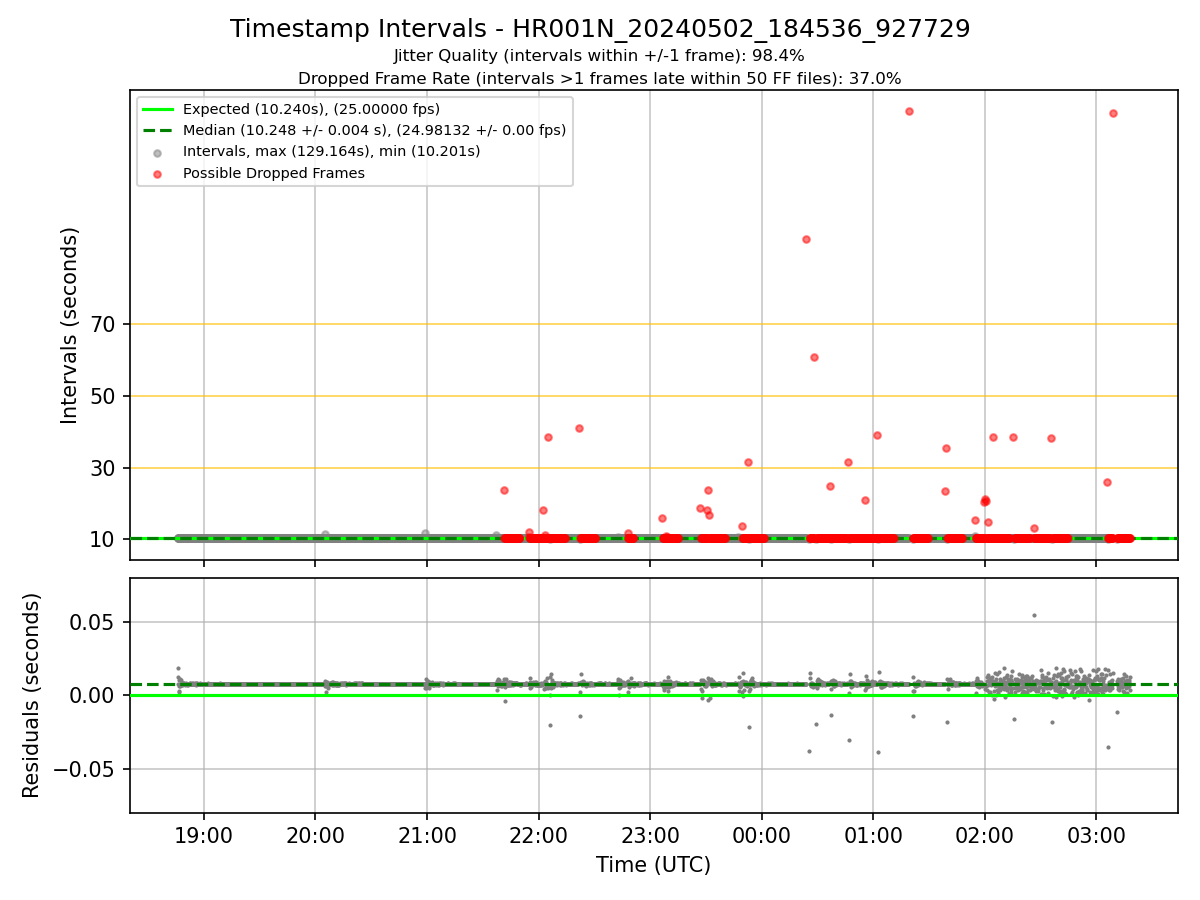Click the top red dropped-frame point after 03:00

(1113, 113)
